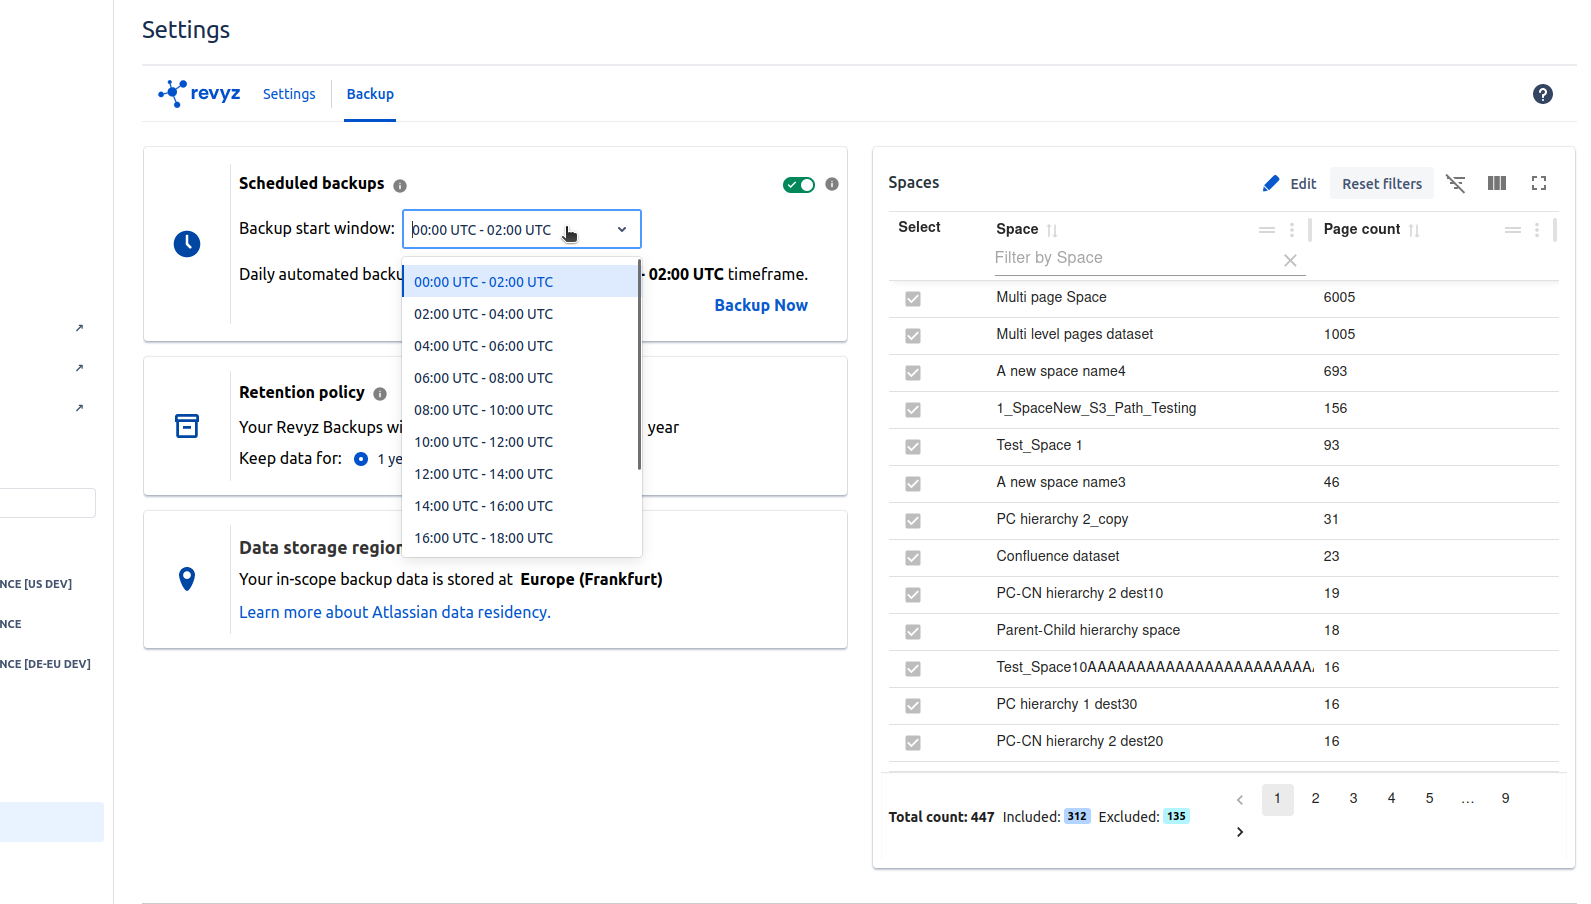Toggle scheduled backups switch off
This screenshot has width=1591, height=904.
798,185
